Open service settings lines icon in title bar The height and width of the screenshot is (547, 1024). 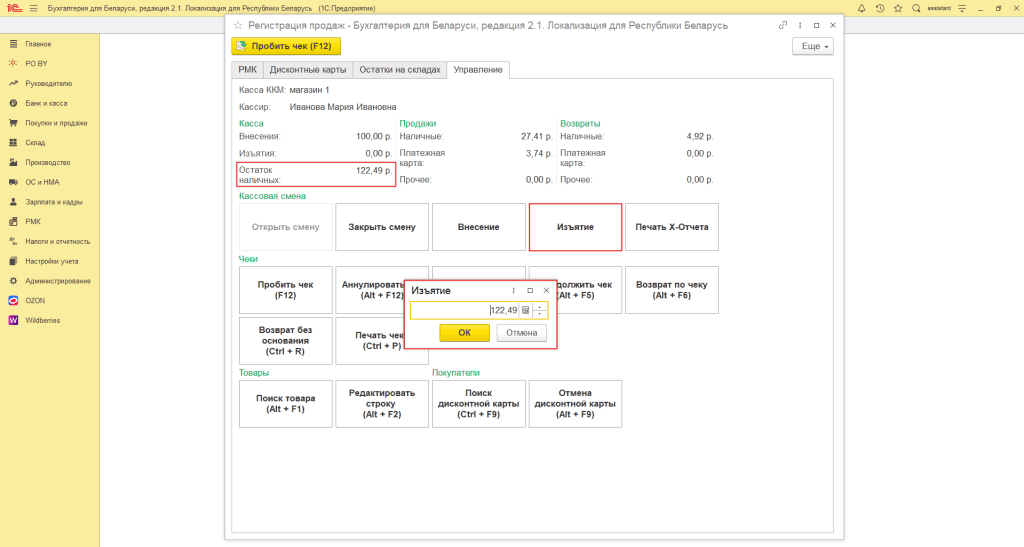[962, 8]
